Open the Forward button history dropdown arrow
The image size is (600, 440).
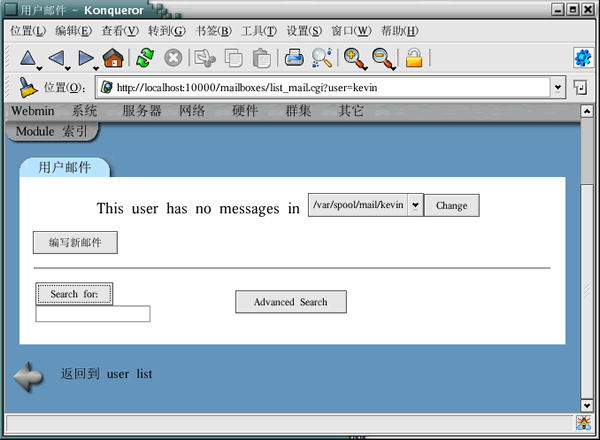[x=96, y=68]
